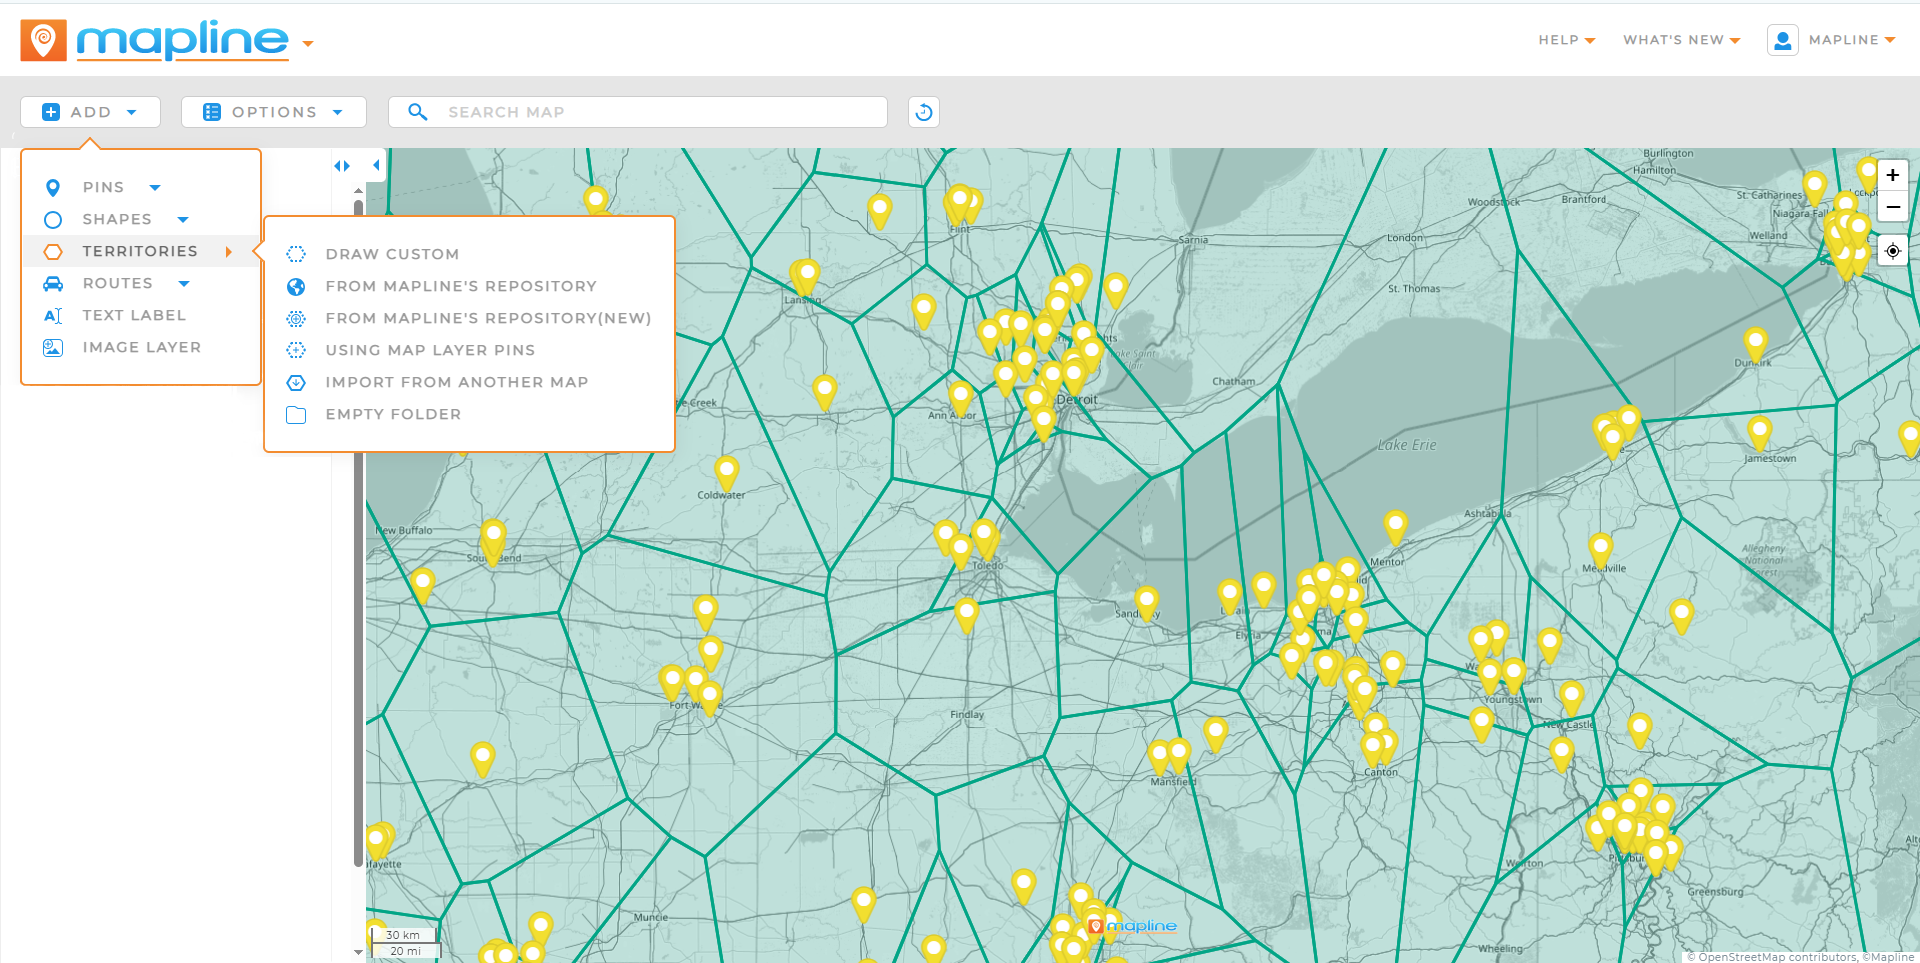Click the Pins location icon
The height and width of the screenshot is (963, 1920).
53,188
